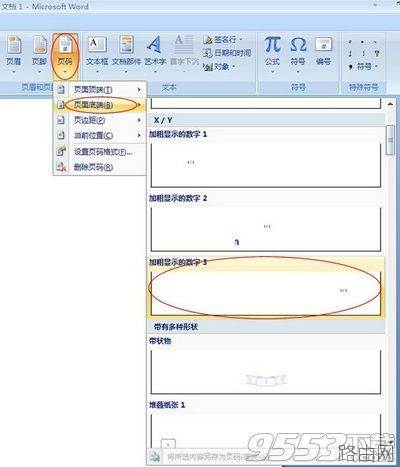Viewport: 400px width, 467px height.
Task: Click the 编号 (Number) button
Action: [323, 52]
